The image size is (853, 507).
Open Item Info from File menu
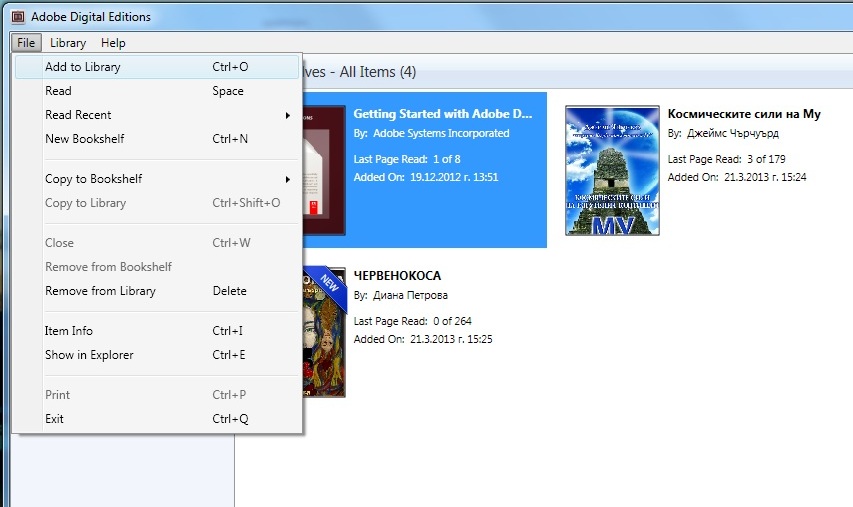(x=69, y=331)
